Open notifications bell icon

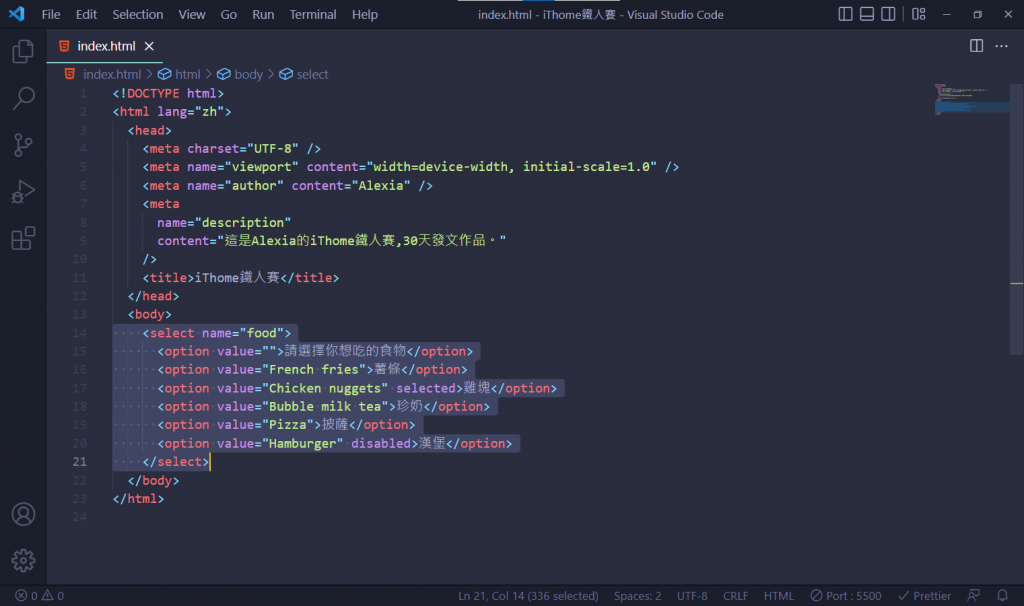(x=1002, y=596)
